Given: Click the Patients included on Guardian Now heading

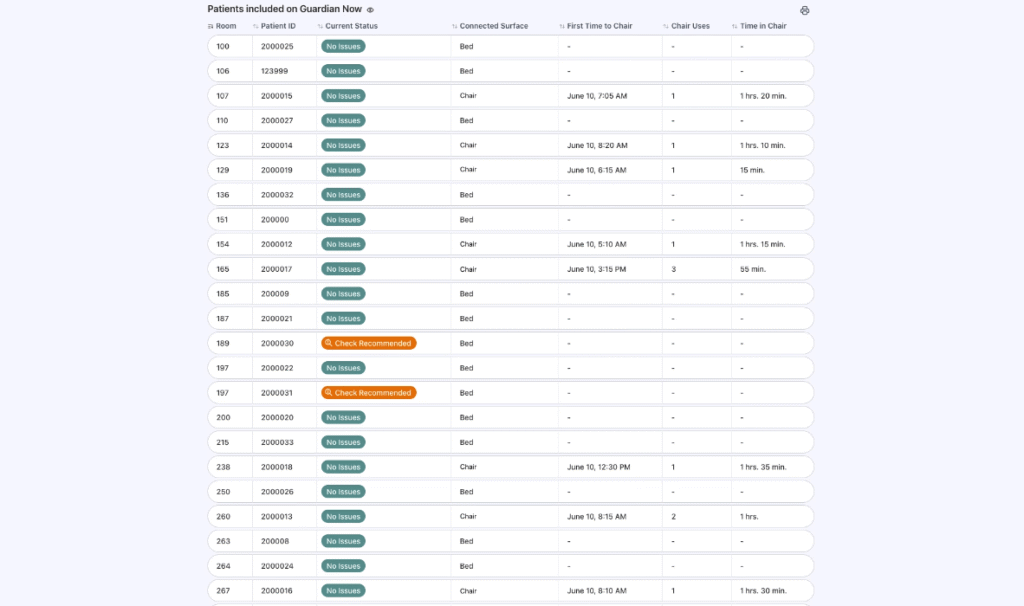Looking at the screenshot, I should click(x=284, y=9).
